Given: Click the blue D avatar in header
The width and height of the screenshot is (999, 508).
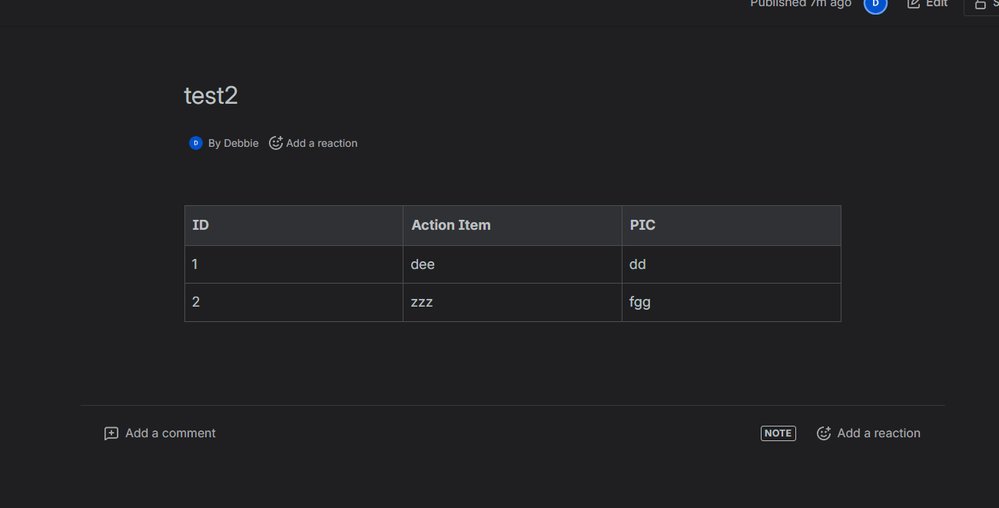Looking at the screenshot, I should 875,5.
